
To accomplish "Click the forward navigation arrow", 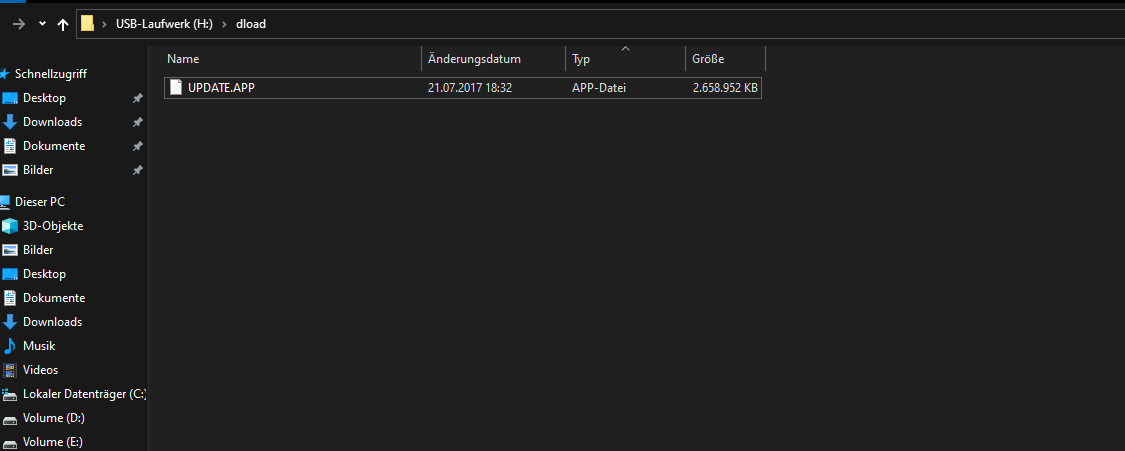I will [x=19, y=24].
